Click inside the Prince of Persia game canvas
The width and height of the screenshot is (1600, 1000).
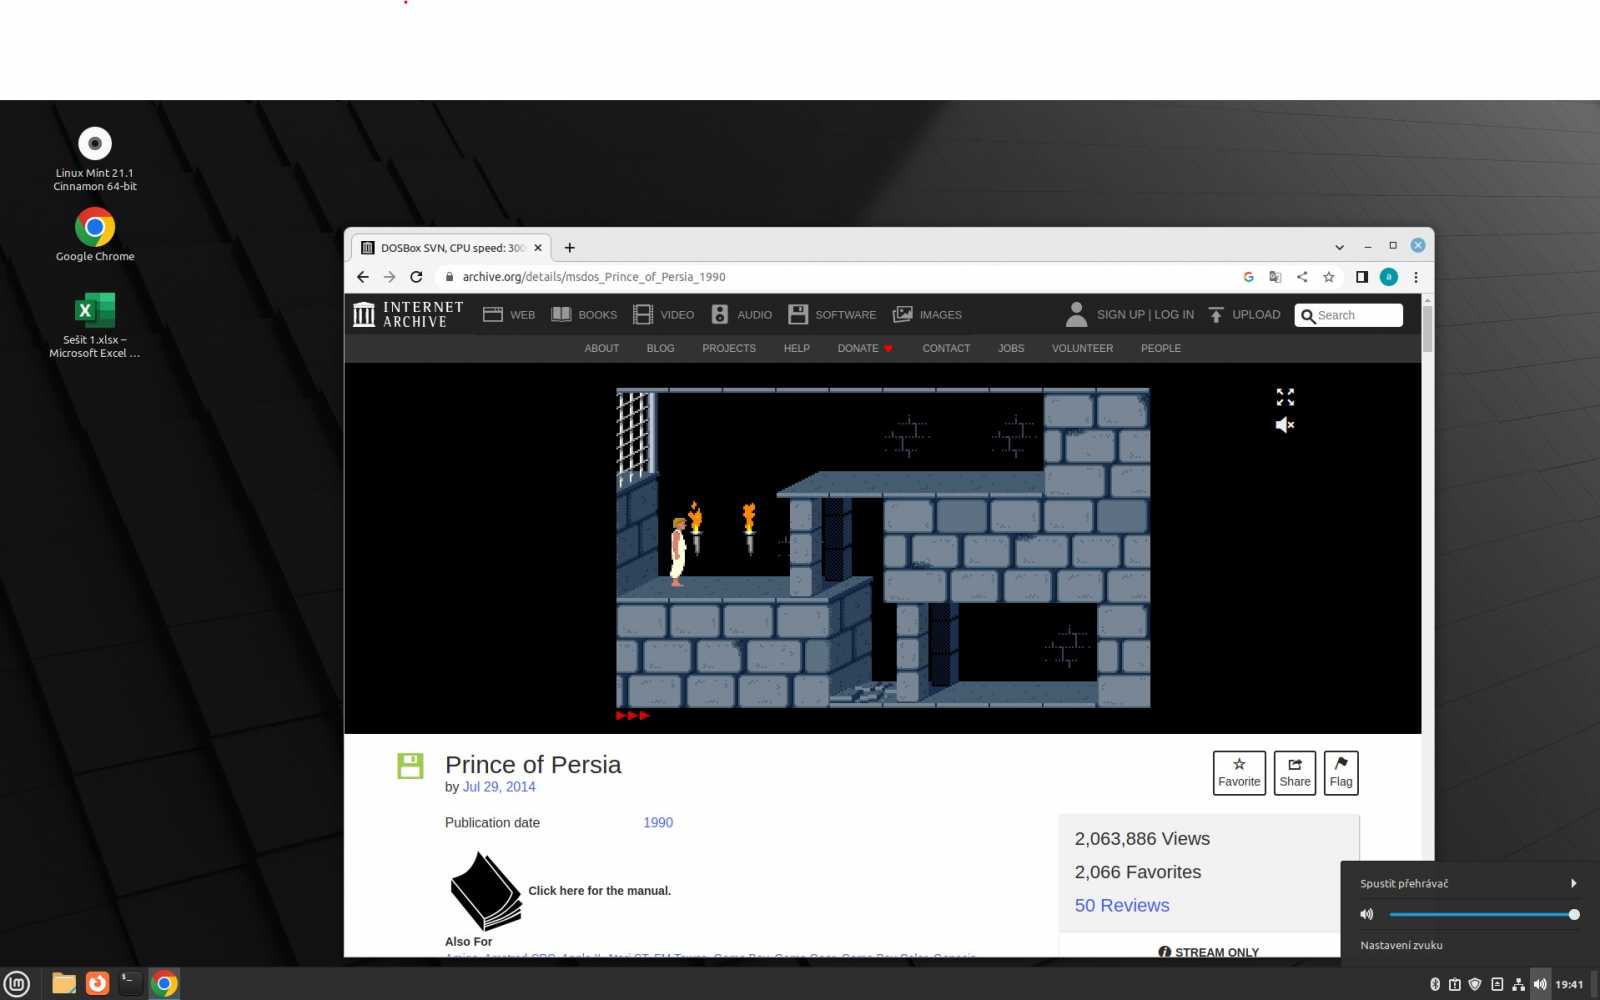coord(883,548)
